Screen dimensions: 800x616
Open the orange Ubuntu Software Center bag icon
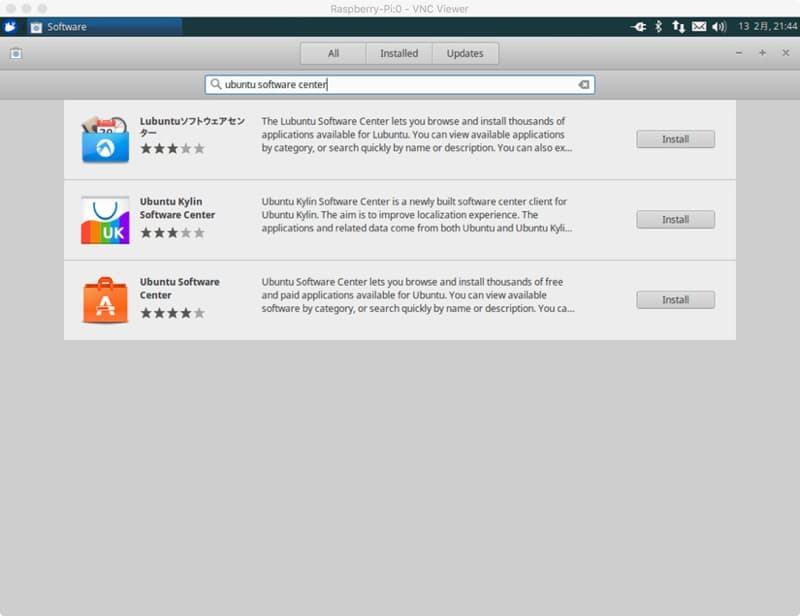tap(105, 300)
